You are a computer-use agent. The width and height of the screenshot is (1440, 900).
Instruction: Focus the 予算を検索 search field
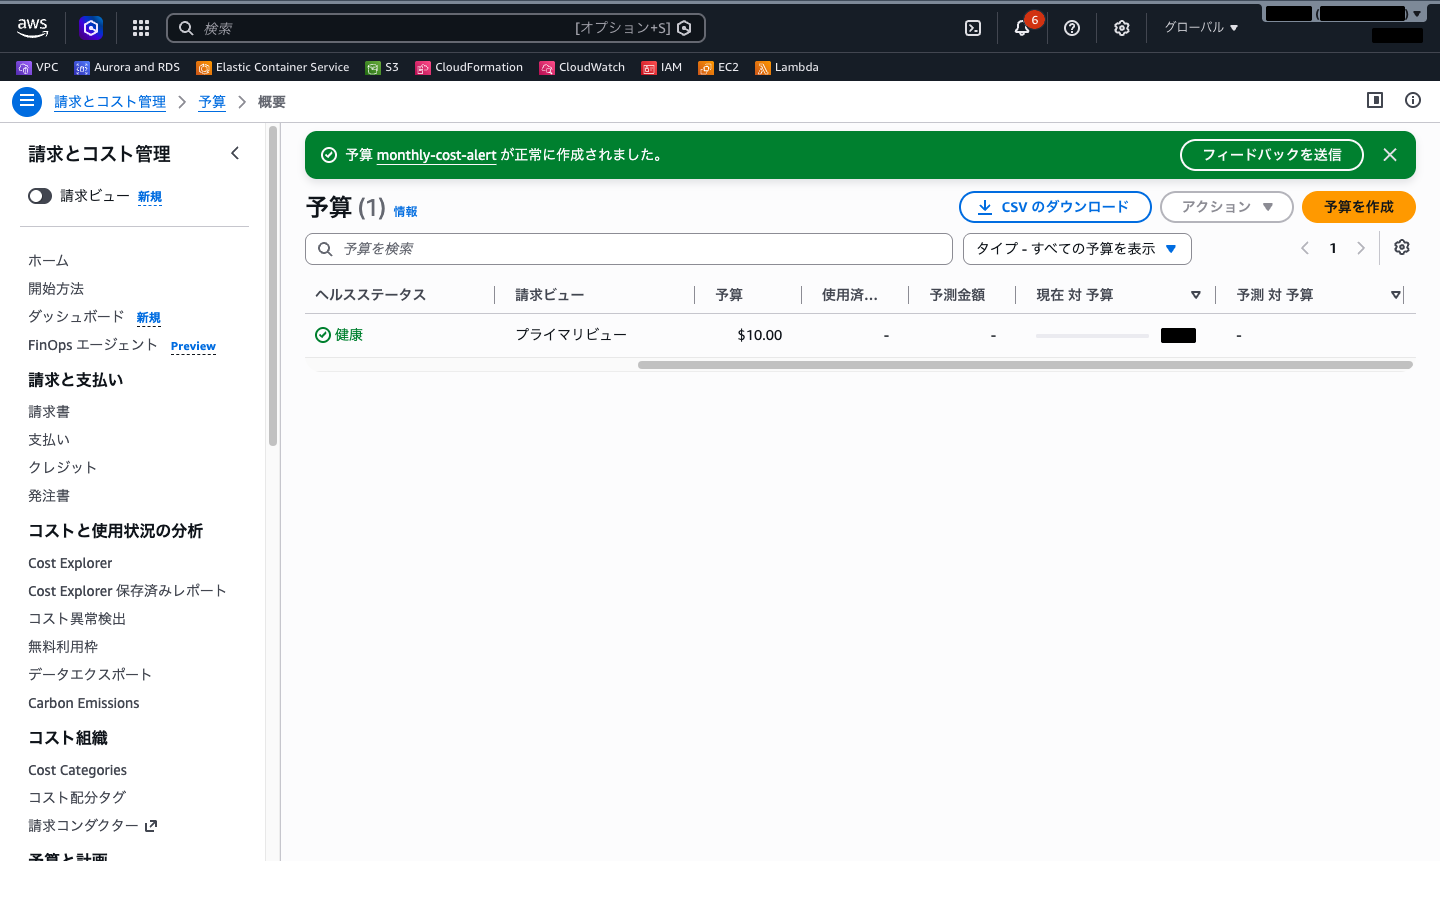tap(629, 249)
